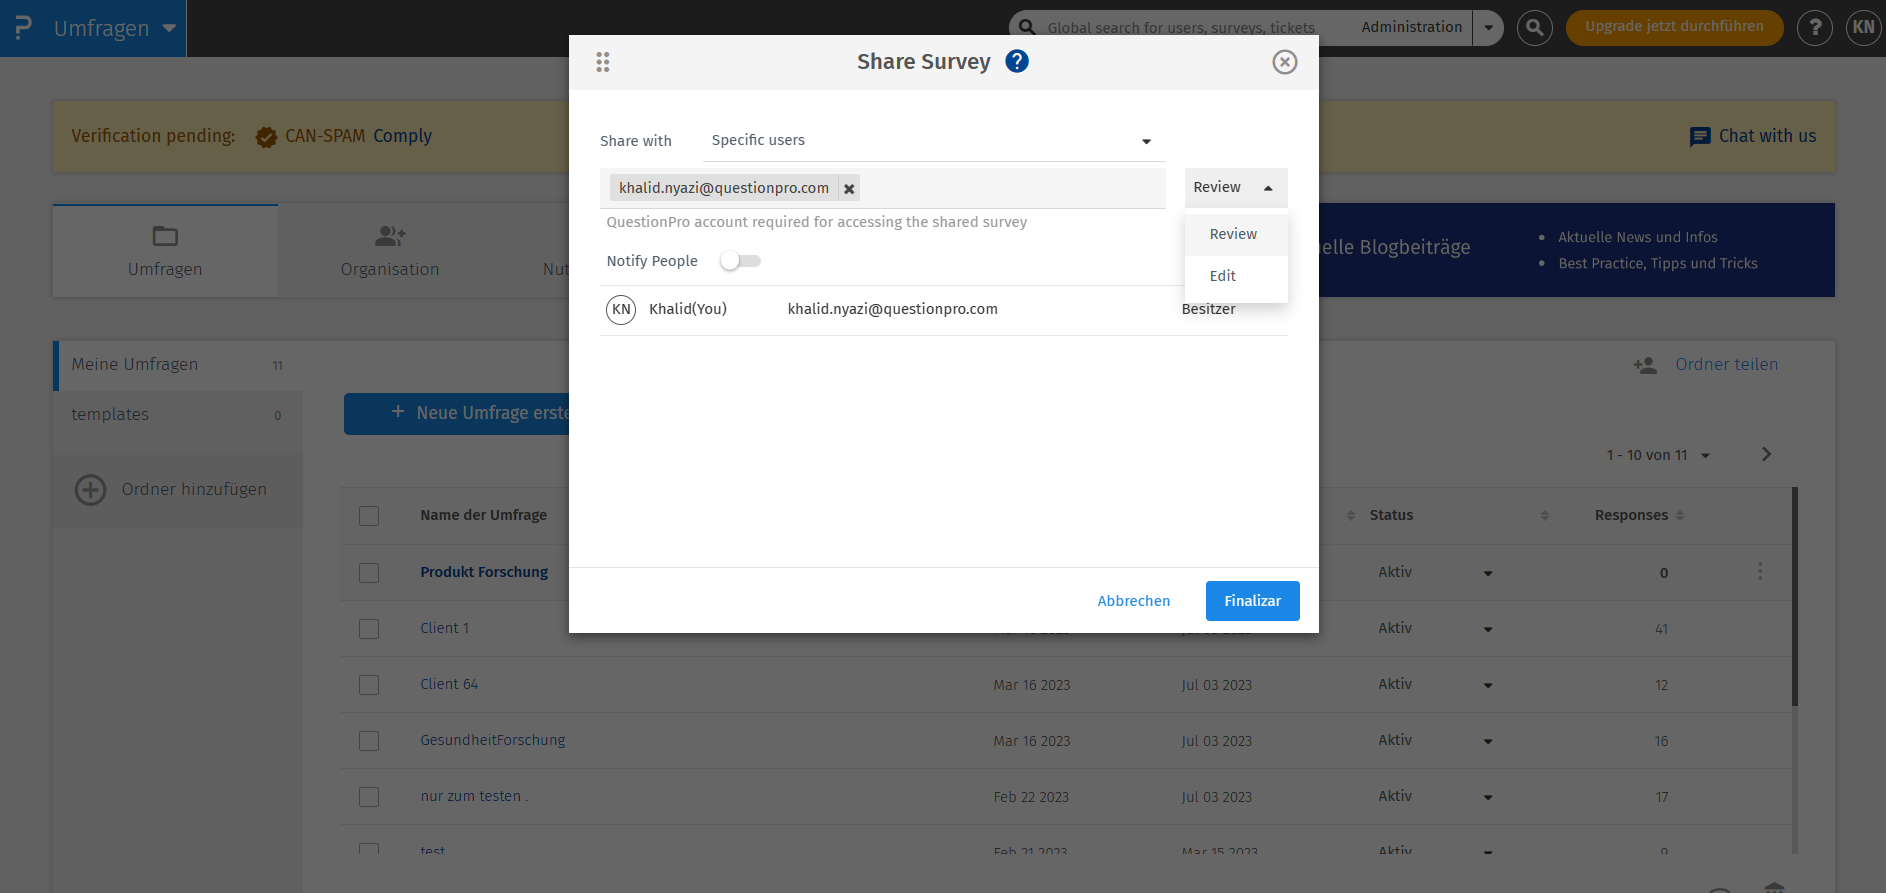Screen dimensions: 1886x893
Task: Remove khalid.nyazi@questionpro.com email chip
Action: [x=849, y=188]
